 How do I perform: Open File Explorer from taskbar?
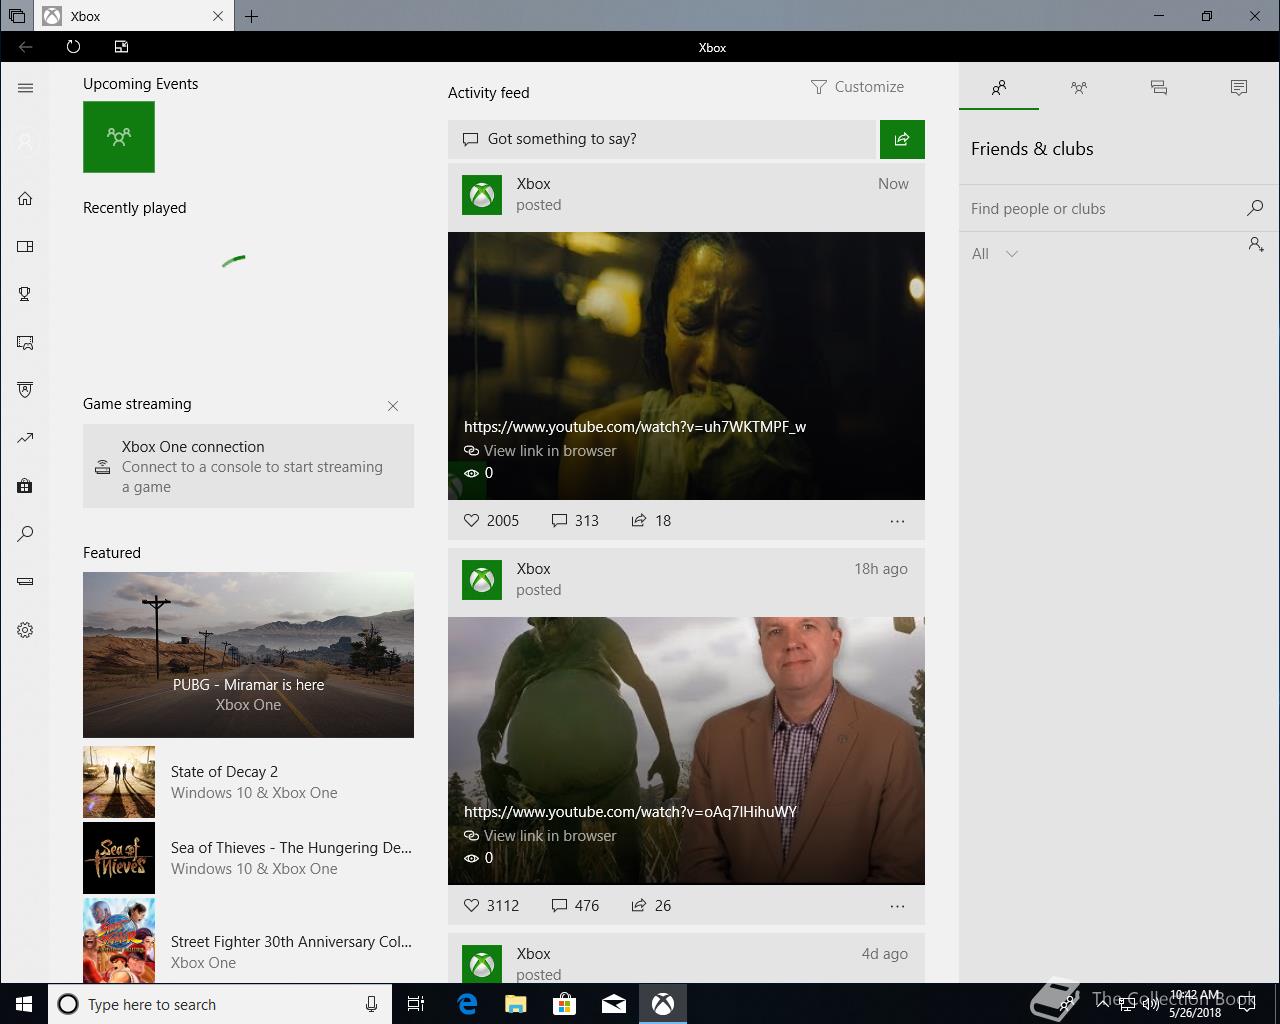click(x=516, y=1004)
